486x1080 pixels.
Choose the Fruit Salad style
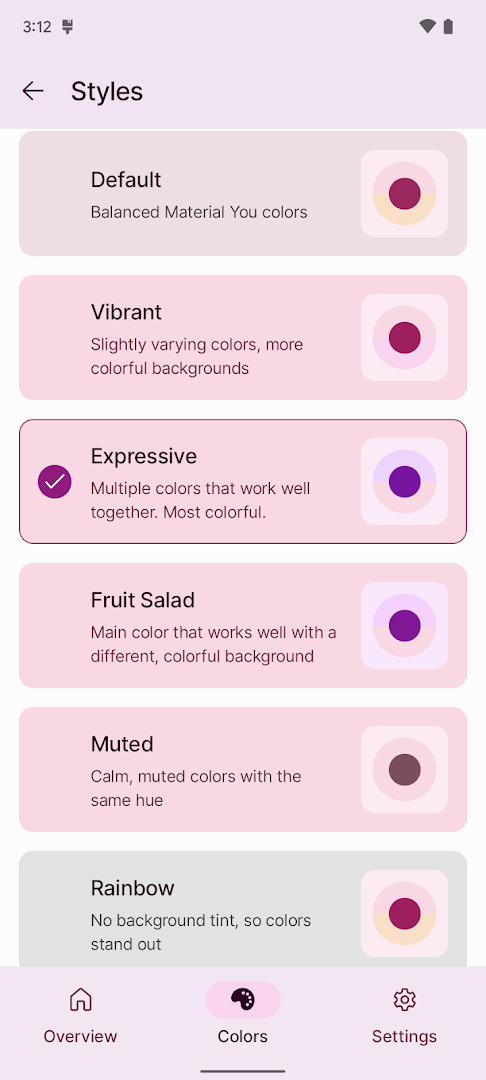point(243,625)
